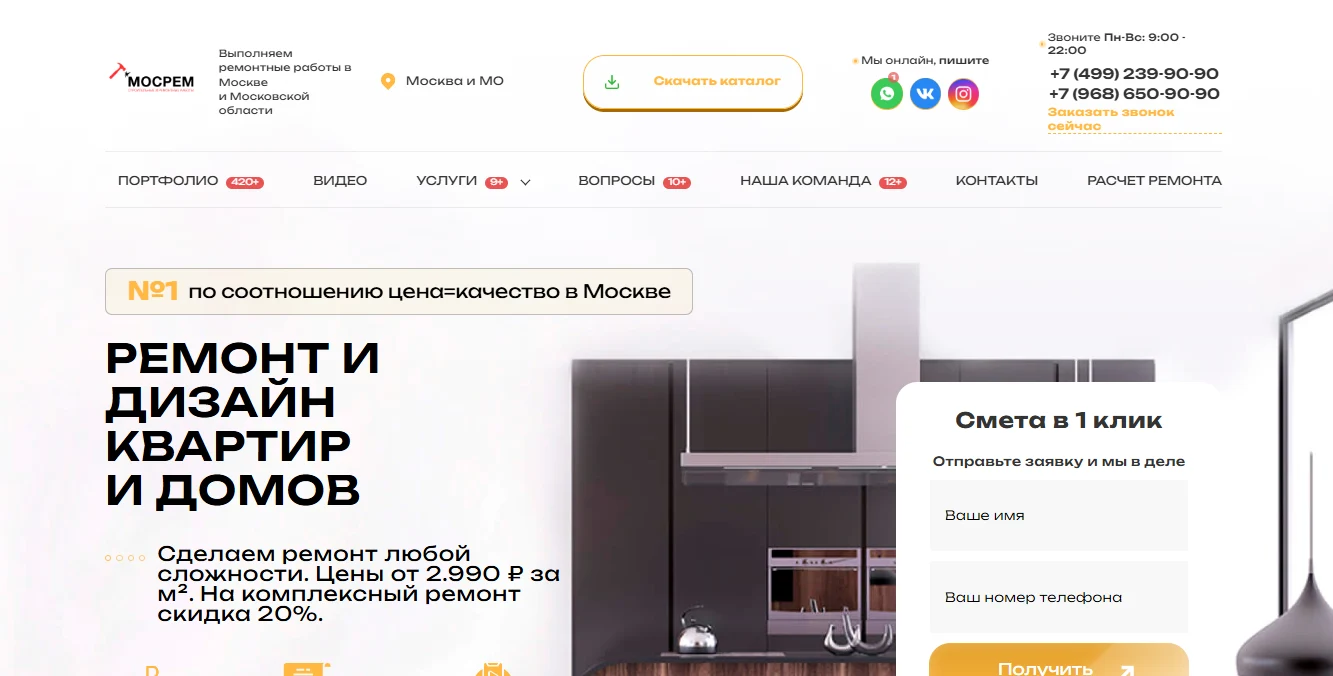
Task: Open the РАСЧЕТ РЕМОНТА link
Action: 1154,181
